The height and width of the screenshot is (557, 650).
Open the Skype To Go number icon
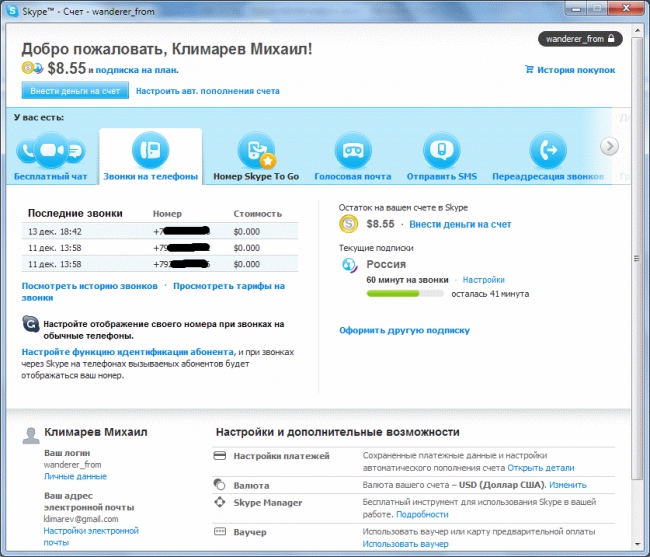257,150
